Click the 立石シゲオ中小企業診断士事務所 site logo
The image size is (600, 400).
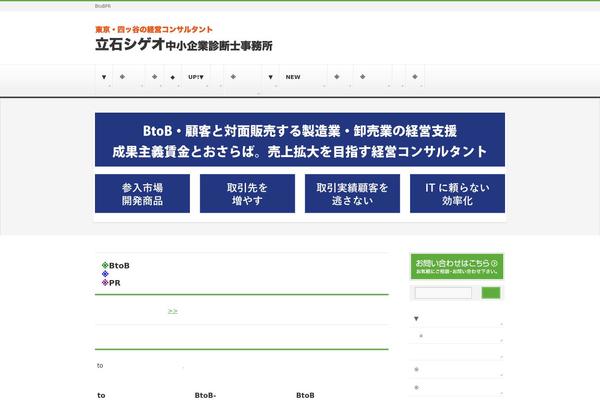pyautogui.click(x=183, y=45)
